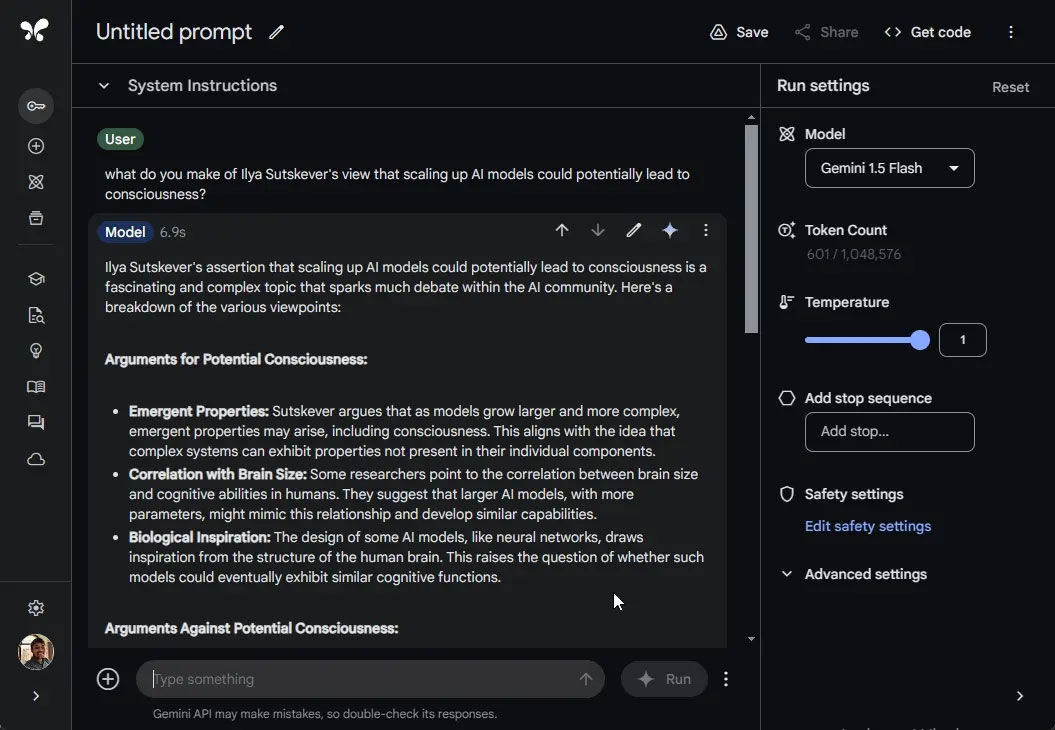Click the Save button
The image size is (1055, 730).
(x=739, y=32)
